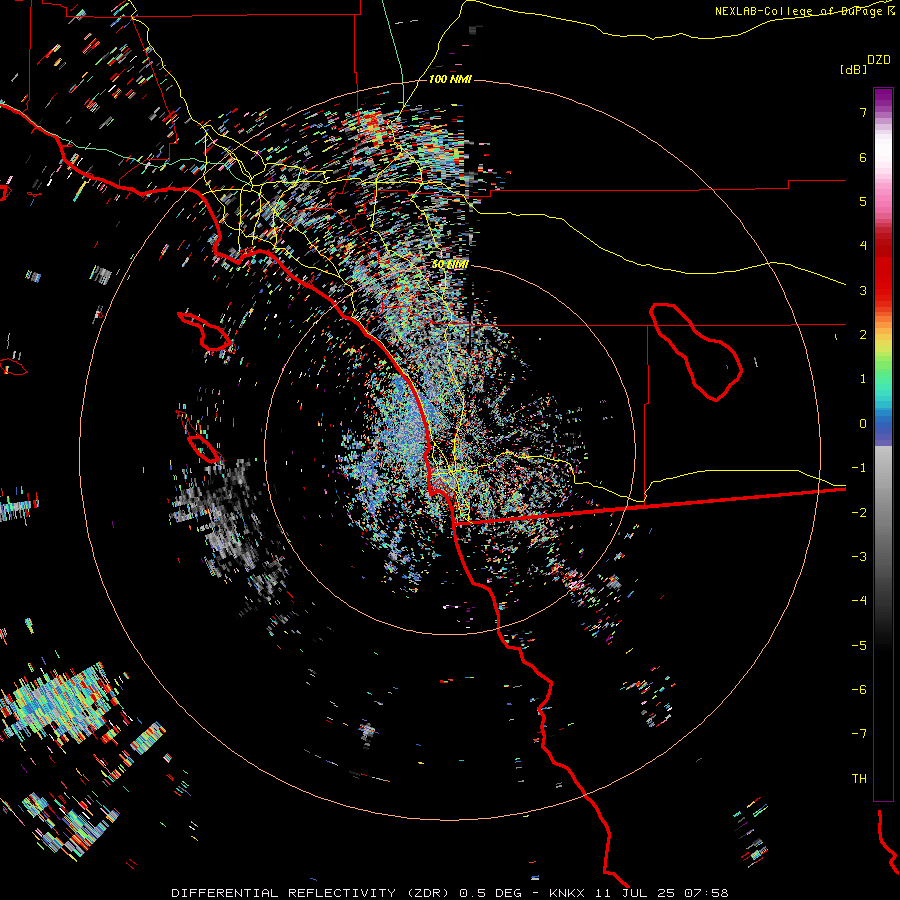The height and width of the screenshot is (900, 900).
Task: Click the 100 NMI range ring label
Action: click(x=450, y=79)
